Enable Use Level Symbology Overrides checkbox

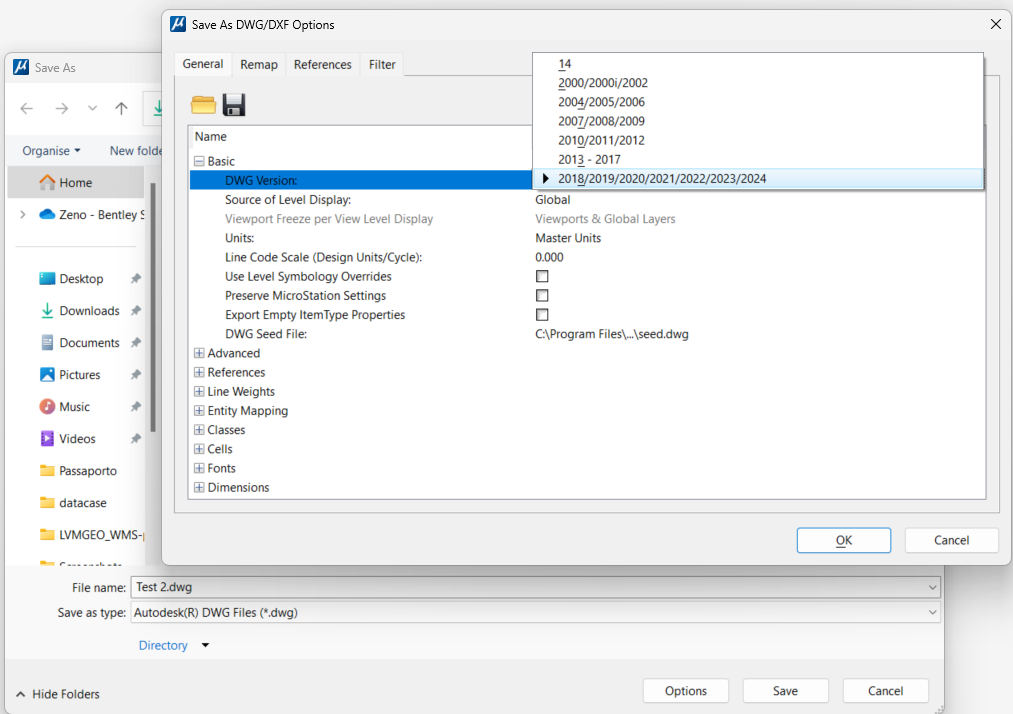click(542, 277)
